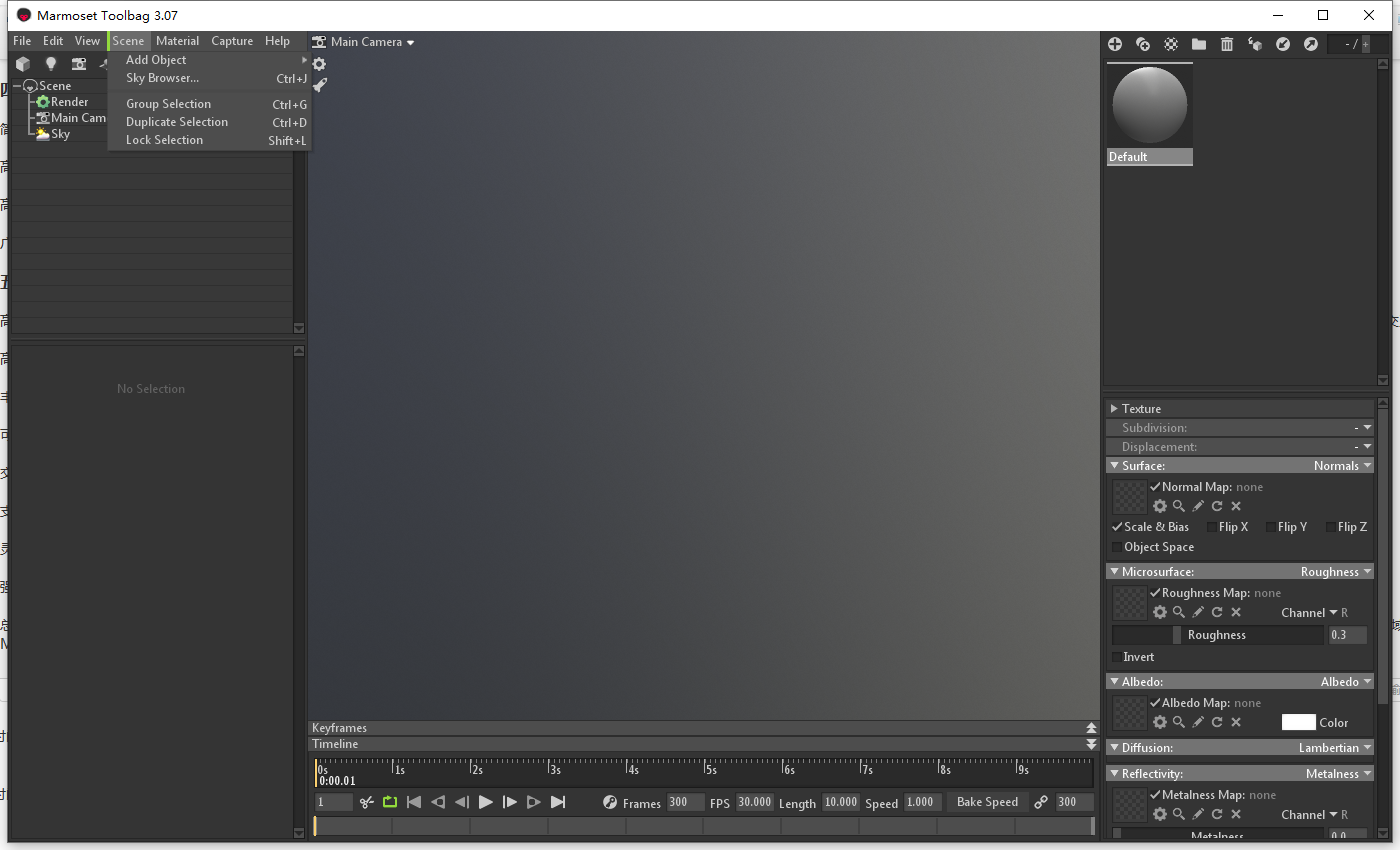Click the clock icon next to Frames
Viewport: 1400px width, 850px height.
click(x=610, y=802)
